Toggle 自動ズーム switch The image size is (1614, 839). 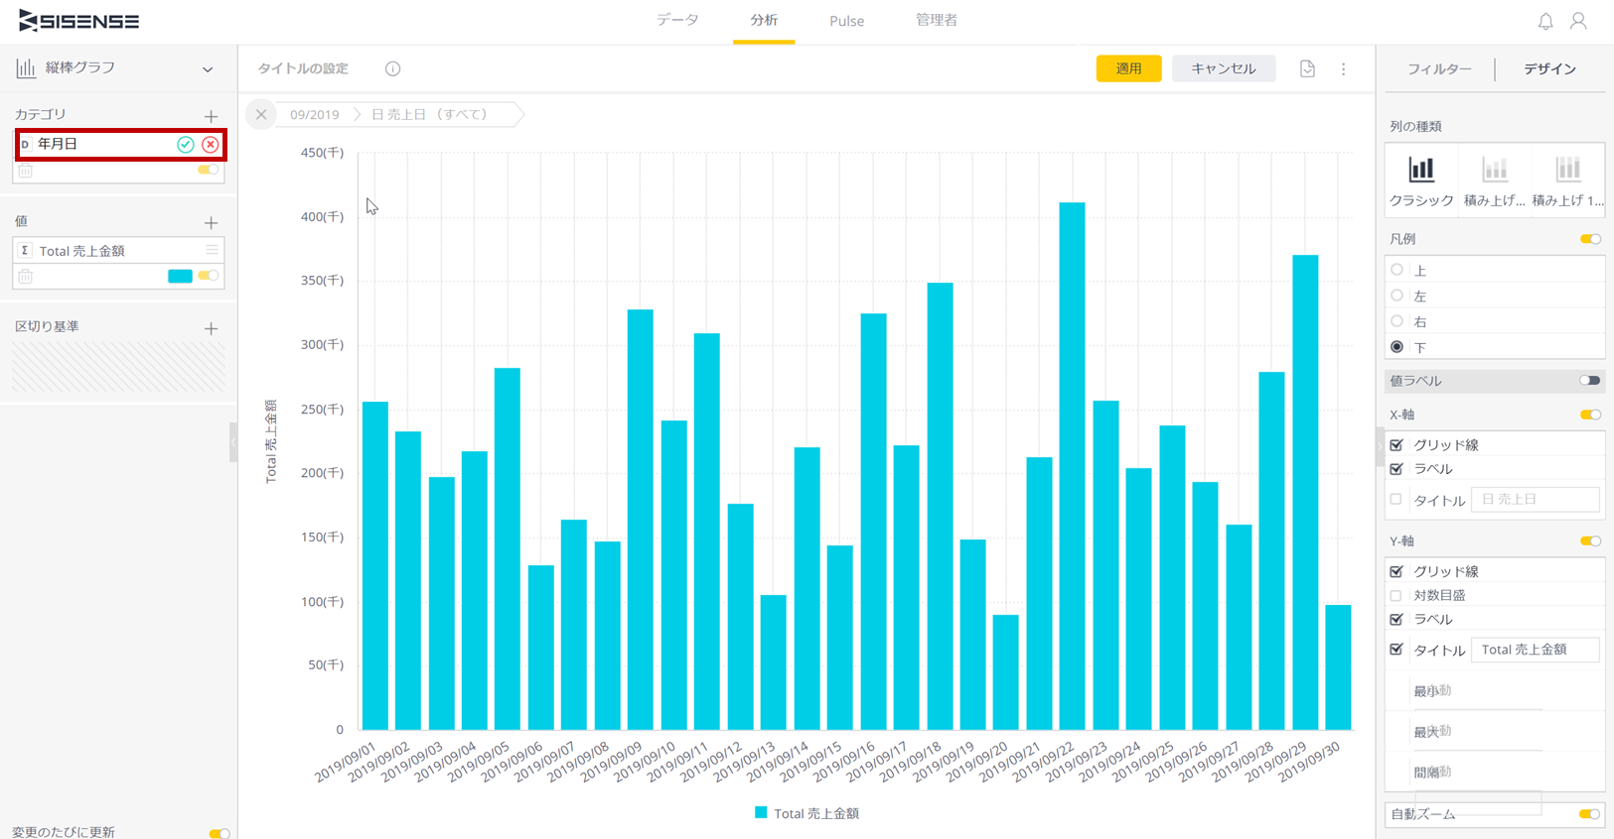1589,814
